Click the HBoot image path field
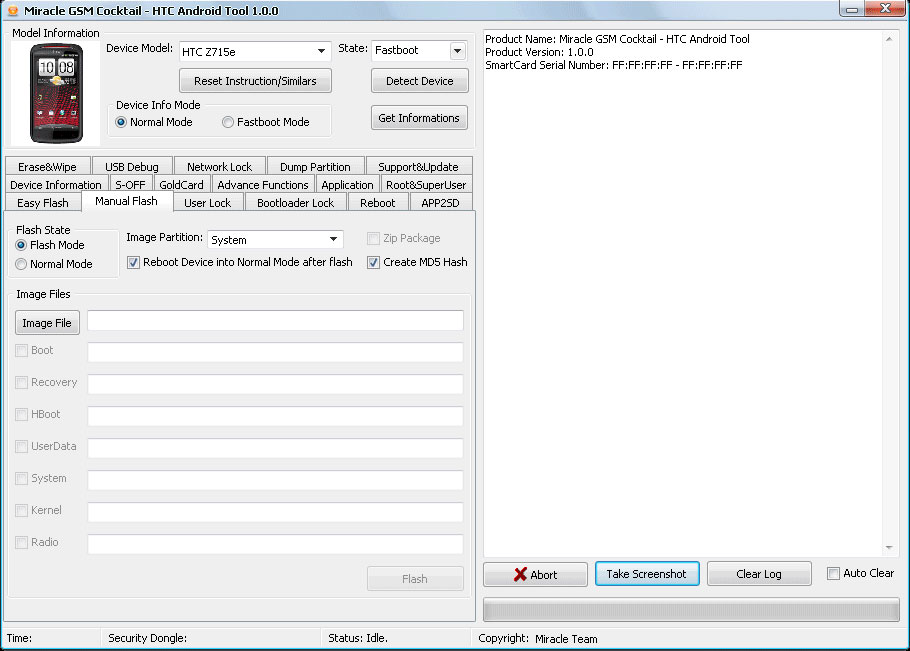910x651 pixels. (x=276, y=416)
